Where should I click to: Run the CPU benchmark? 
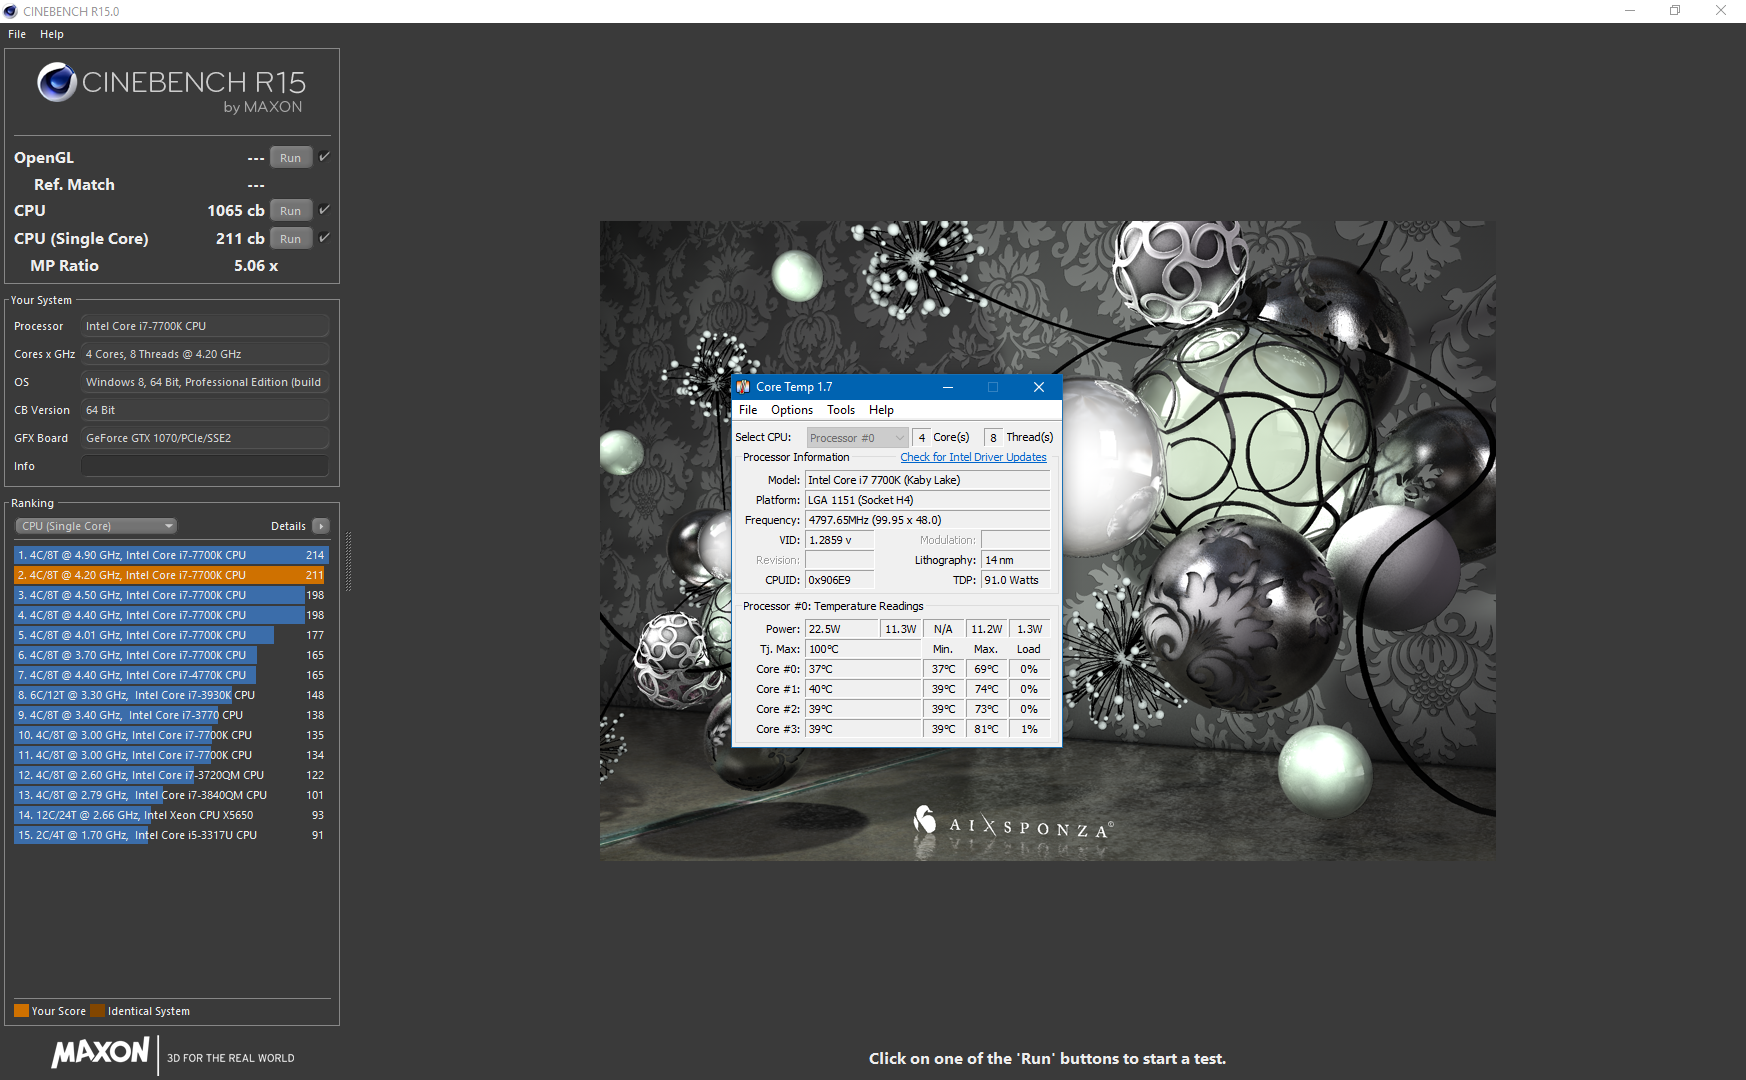click(291, 211)
